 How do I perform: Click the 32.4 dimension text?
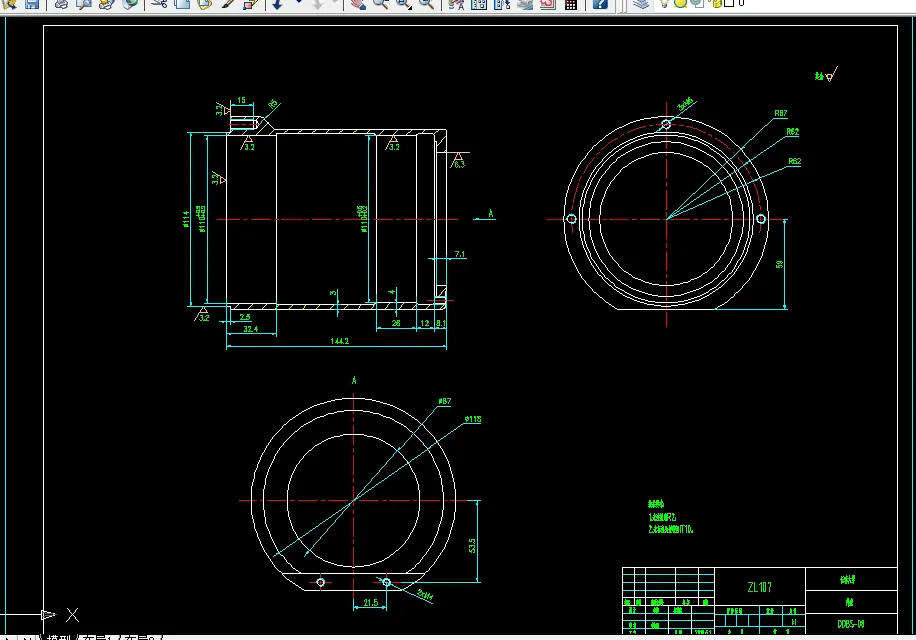click(251, 329)
